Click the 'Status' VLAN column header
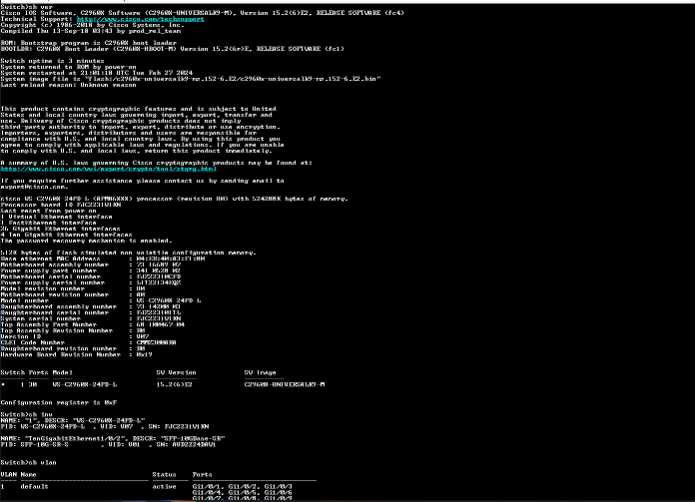This screenshot has height=502, width=695. 164,474
